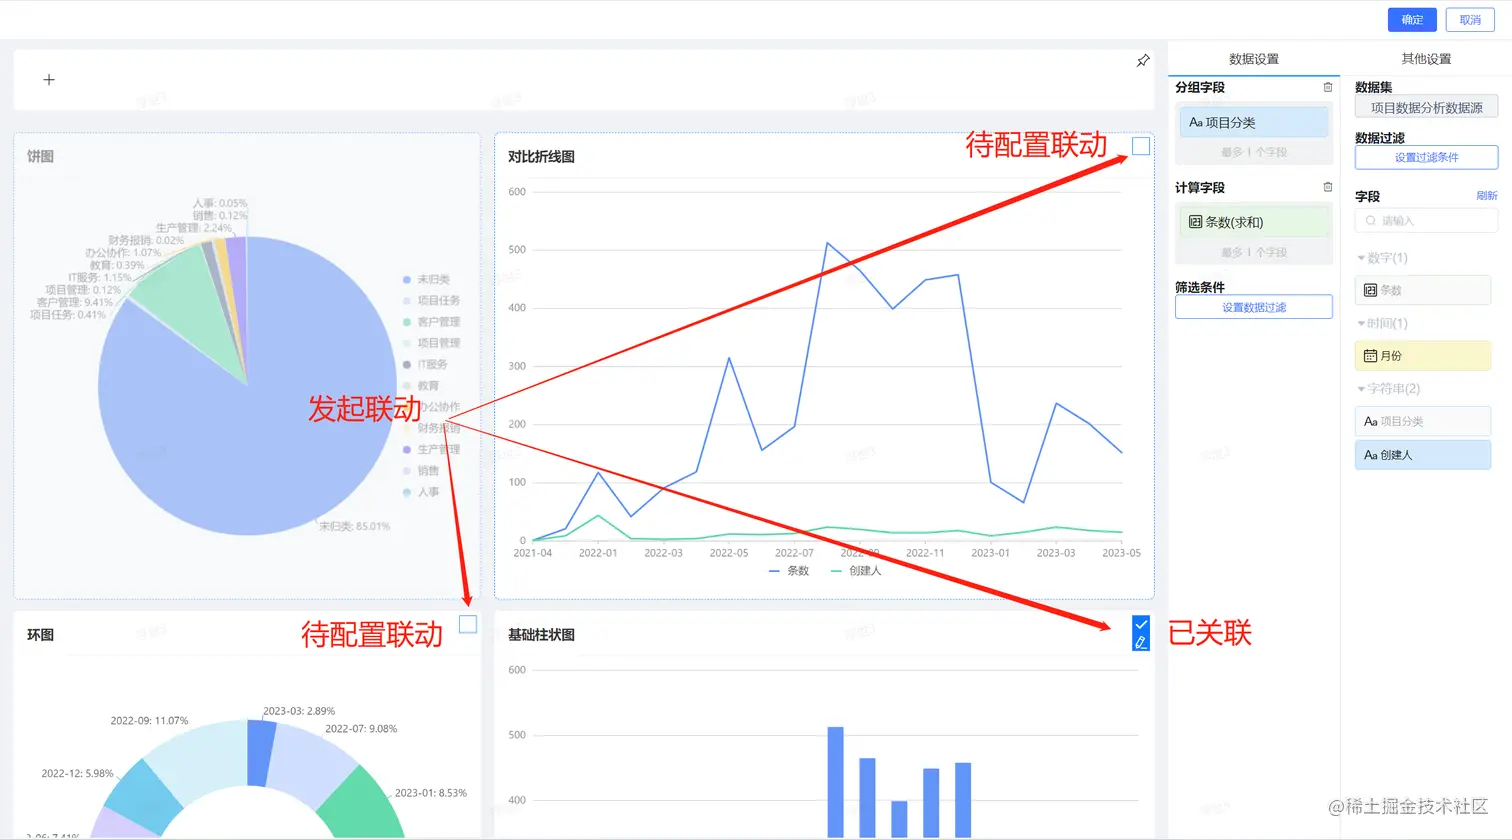Switch to the 其他设置 tab
This screenshot has width=1512, height=840.
(1426, 59)
